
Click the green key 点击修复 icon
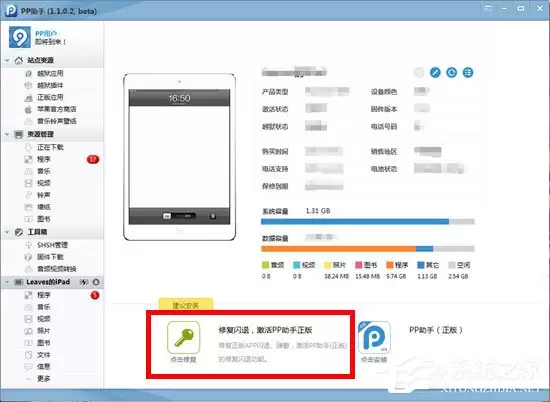click(x=183, y=337)
